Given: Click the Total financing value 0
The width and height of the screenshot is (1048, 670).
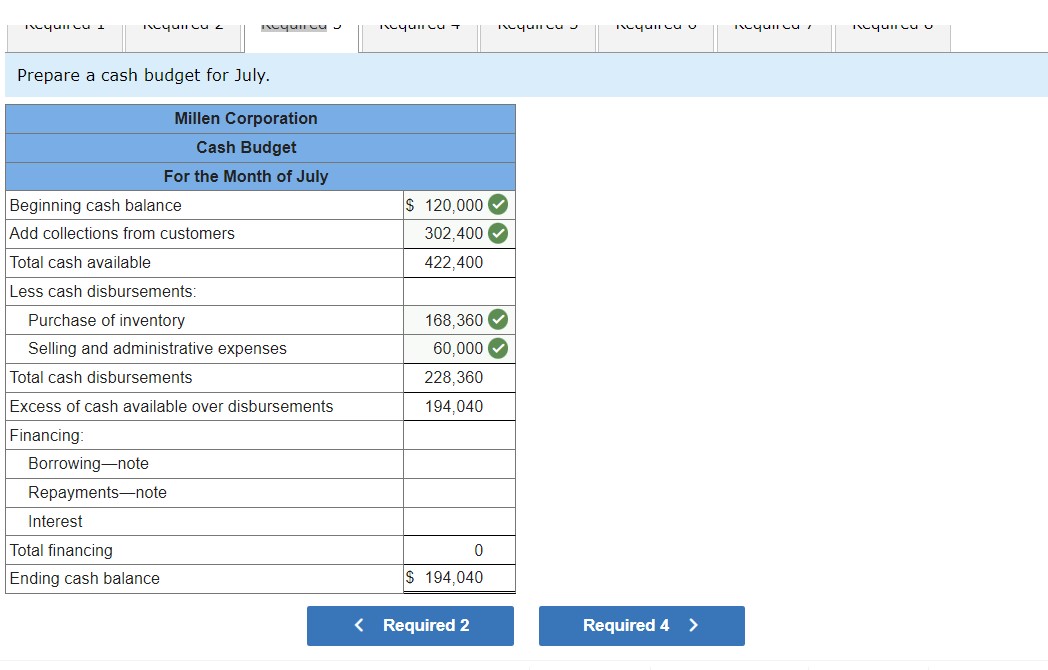Looking at the screenshot, I should click(479, 550).
